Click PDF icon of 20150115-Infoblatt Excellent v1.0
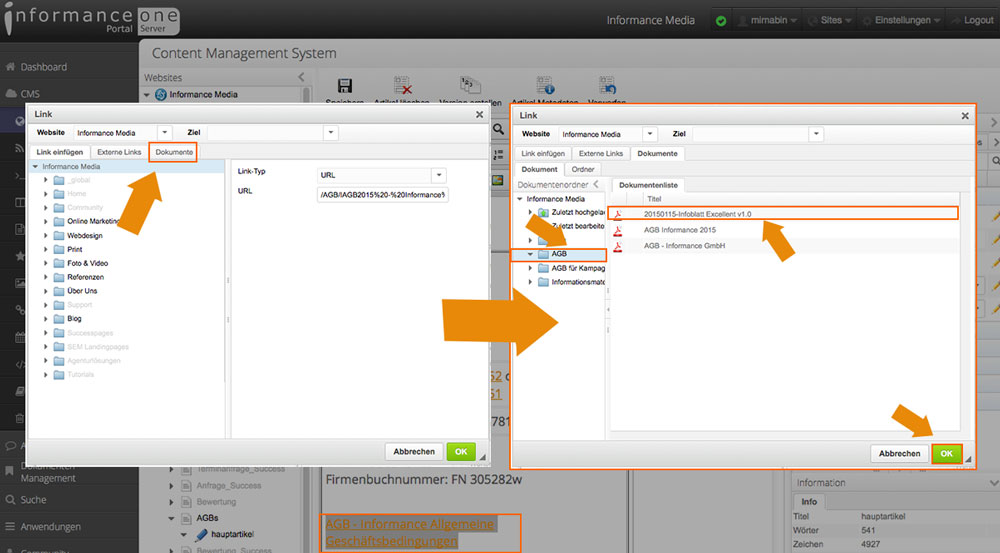The width and height of the screenshot is (1000, 553). pos(617,214)
